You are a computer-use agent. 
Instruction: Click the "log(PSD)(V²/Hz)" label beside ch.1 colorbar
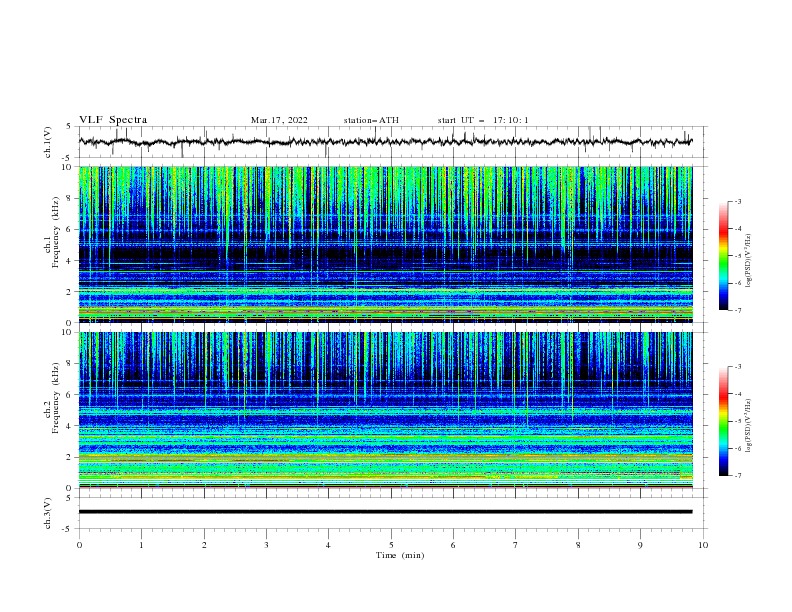(x=748, y=261)
